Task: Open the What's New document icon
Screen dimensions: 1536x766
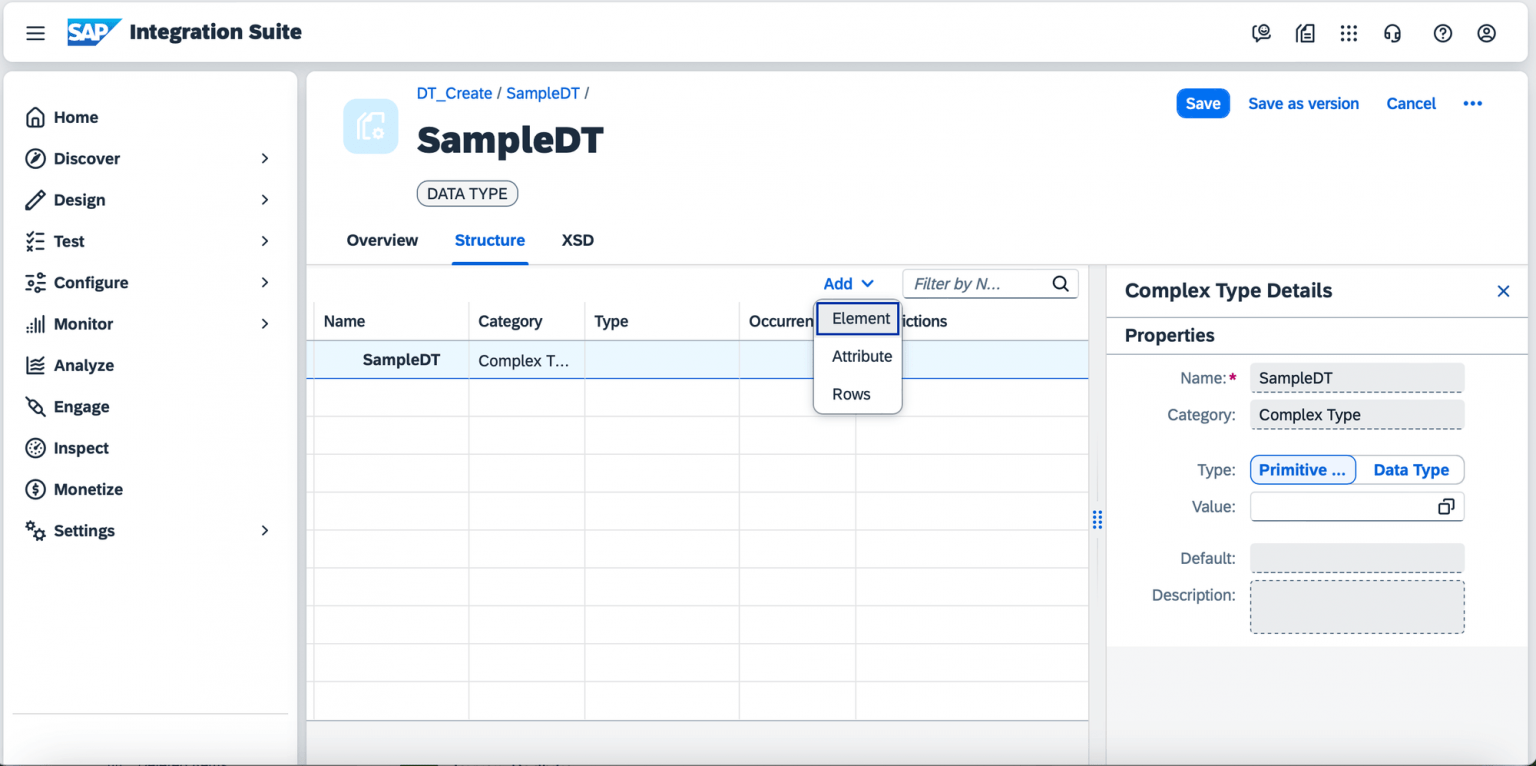Action: pos(1305,33)
